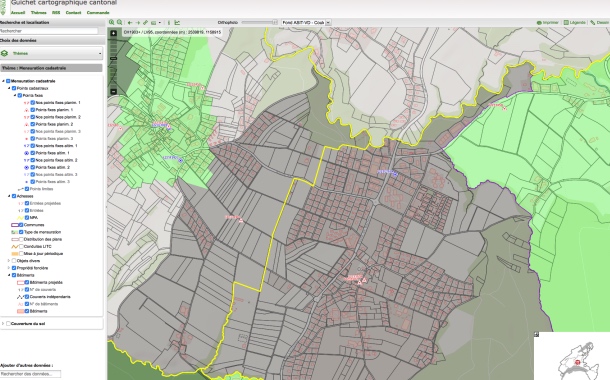Go back to previous map view arrow
The width and height of the screenshot is (610, 380).
click(130, 23)
